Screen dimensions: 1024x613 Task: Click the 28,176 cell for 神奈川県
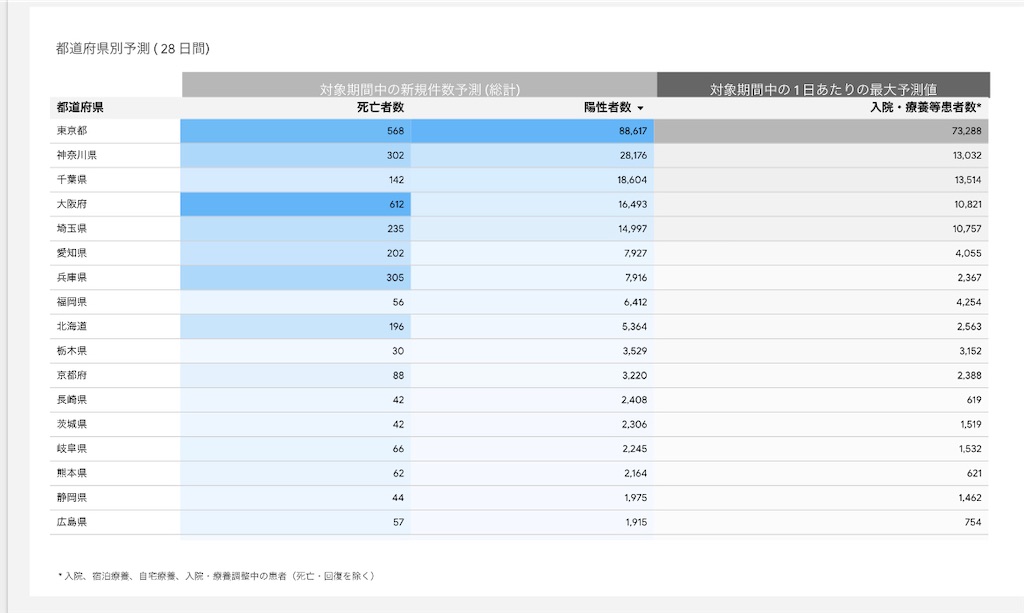532,155
